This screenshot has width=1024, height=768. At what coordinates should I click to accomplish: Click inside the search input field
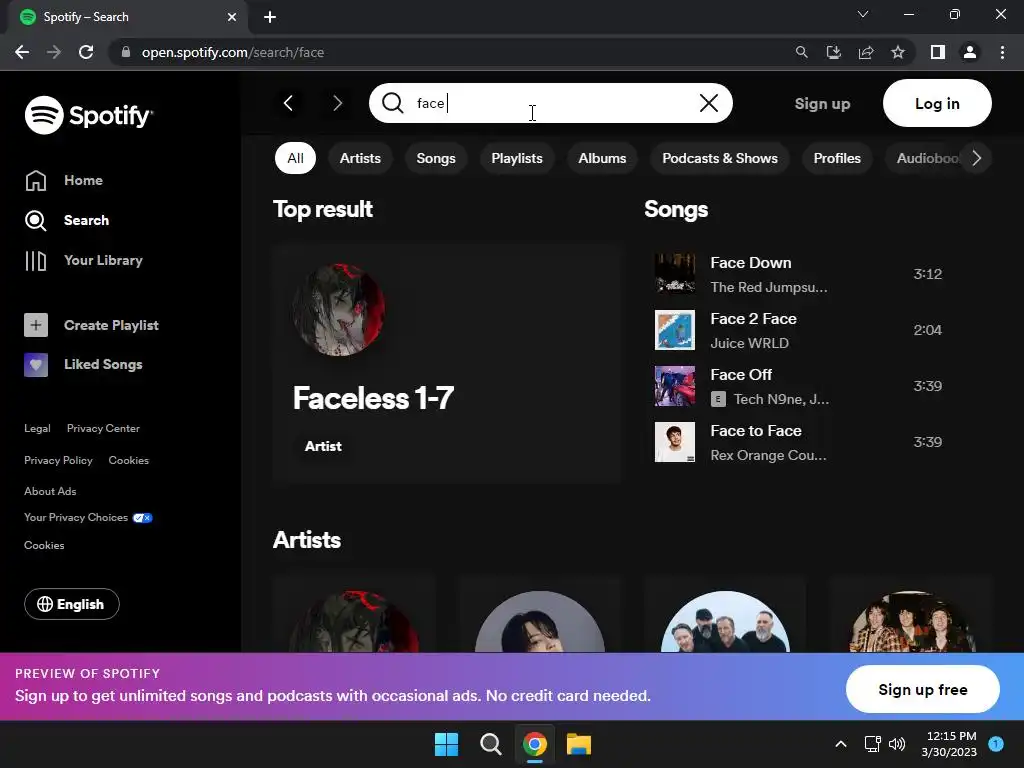[x=551, y=103]
